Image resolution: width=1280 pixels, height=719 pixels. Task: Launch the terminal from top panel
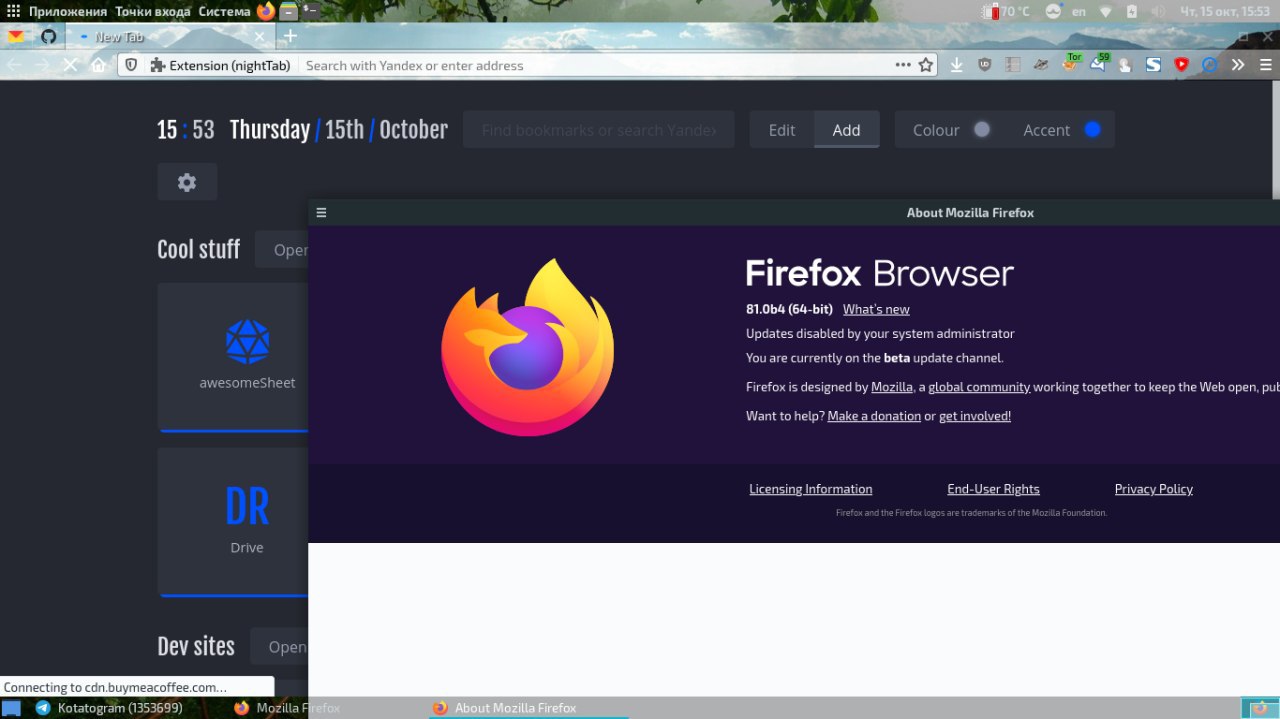[311, 11]
